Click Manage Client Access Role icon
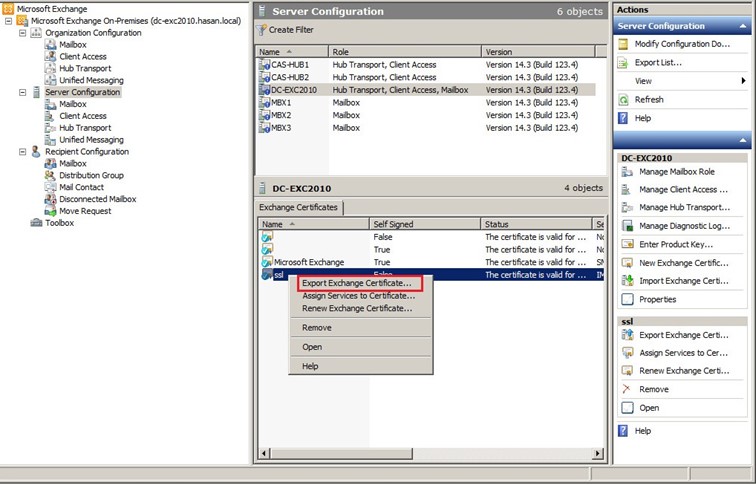Image resolution: width=756 pixels, height=485 pixels. pyautogui.click(x=627, y=189)
